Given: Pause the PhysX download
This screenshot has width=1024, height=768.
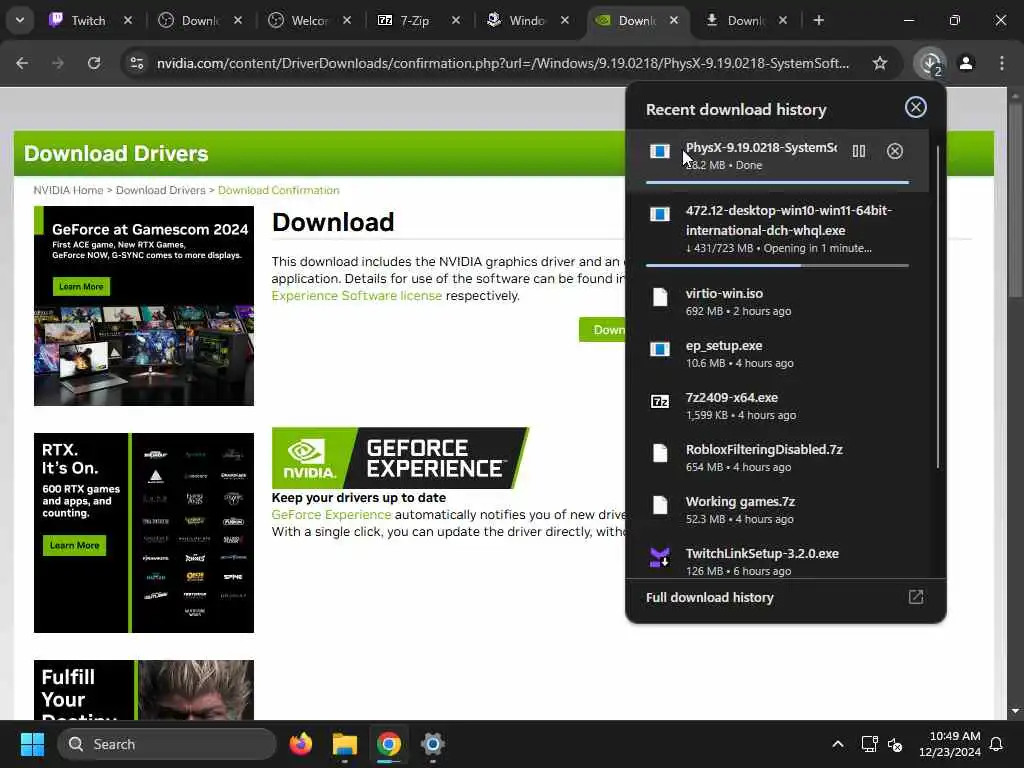Looking at the screenshot, I should coord(859,152).
